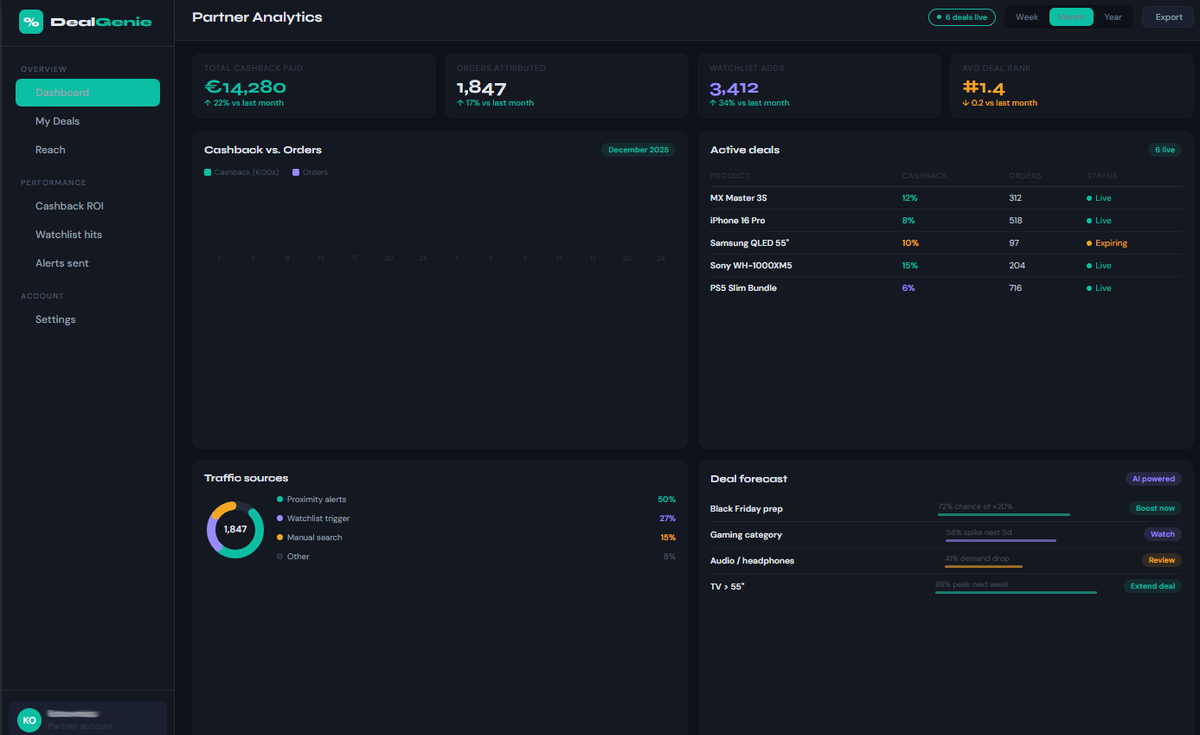
Task: Click the Live status for MX Master 3S
Action: point(1099,198)
